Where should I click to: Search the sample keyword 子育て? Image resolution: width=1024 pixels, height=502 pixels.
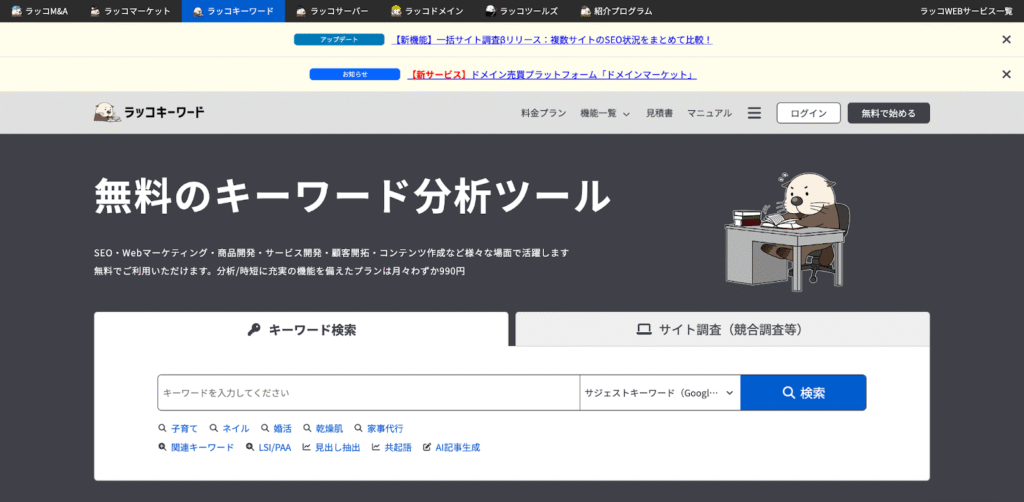coord(184,429)
